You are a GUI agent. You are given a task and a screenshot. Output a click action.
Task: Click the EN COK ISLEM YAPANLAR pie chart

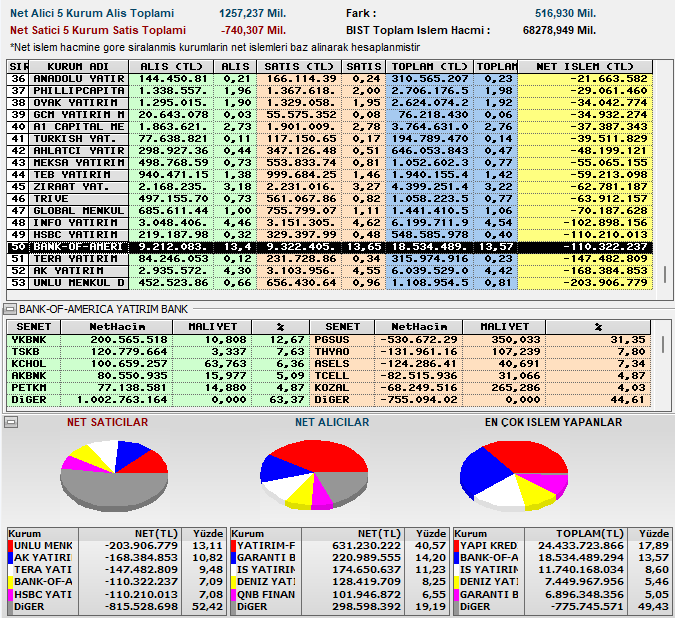[x=514, y=476]
